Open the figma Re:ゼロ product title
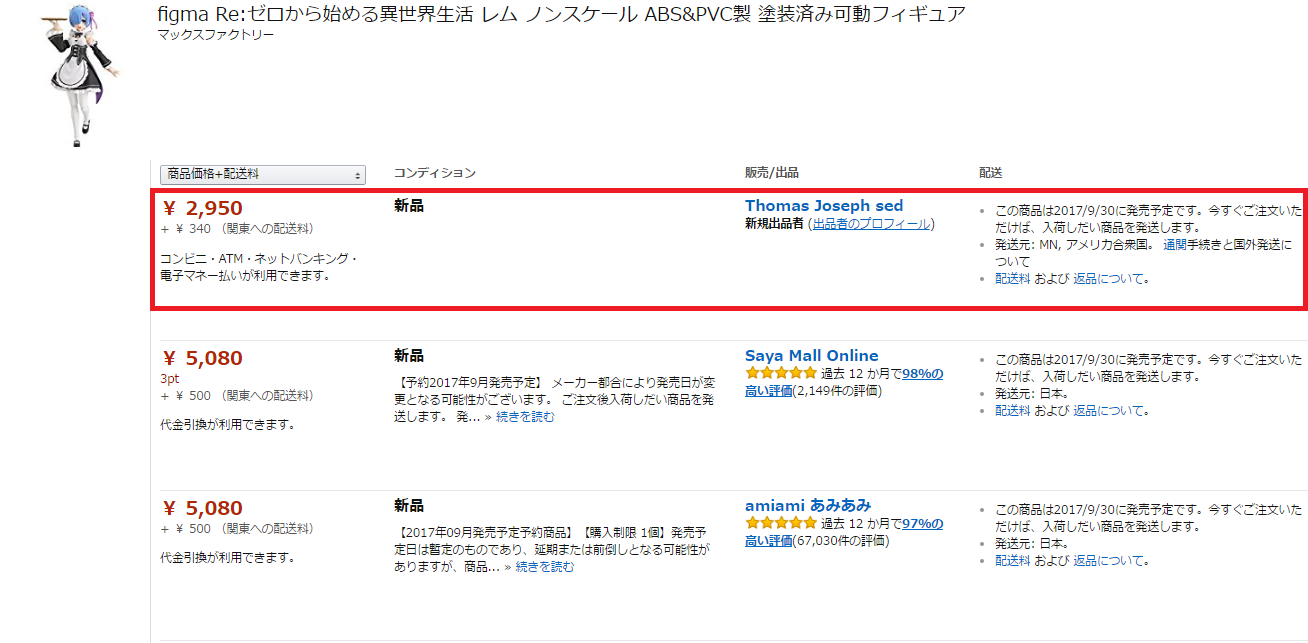This screenshot has height=643, width=1308. pos(561,15)
